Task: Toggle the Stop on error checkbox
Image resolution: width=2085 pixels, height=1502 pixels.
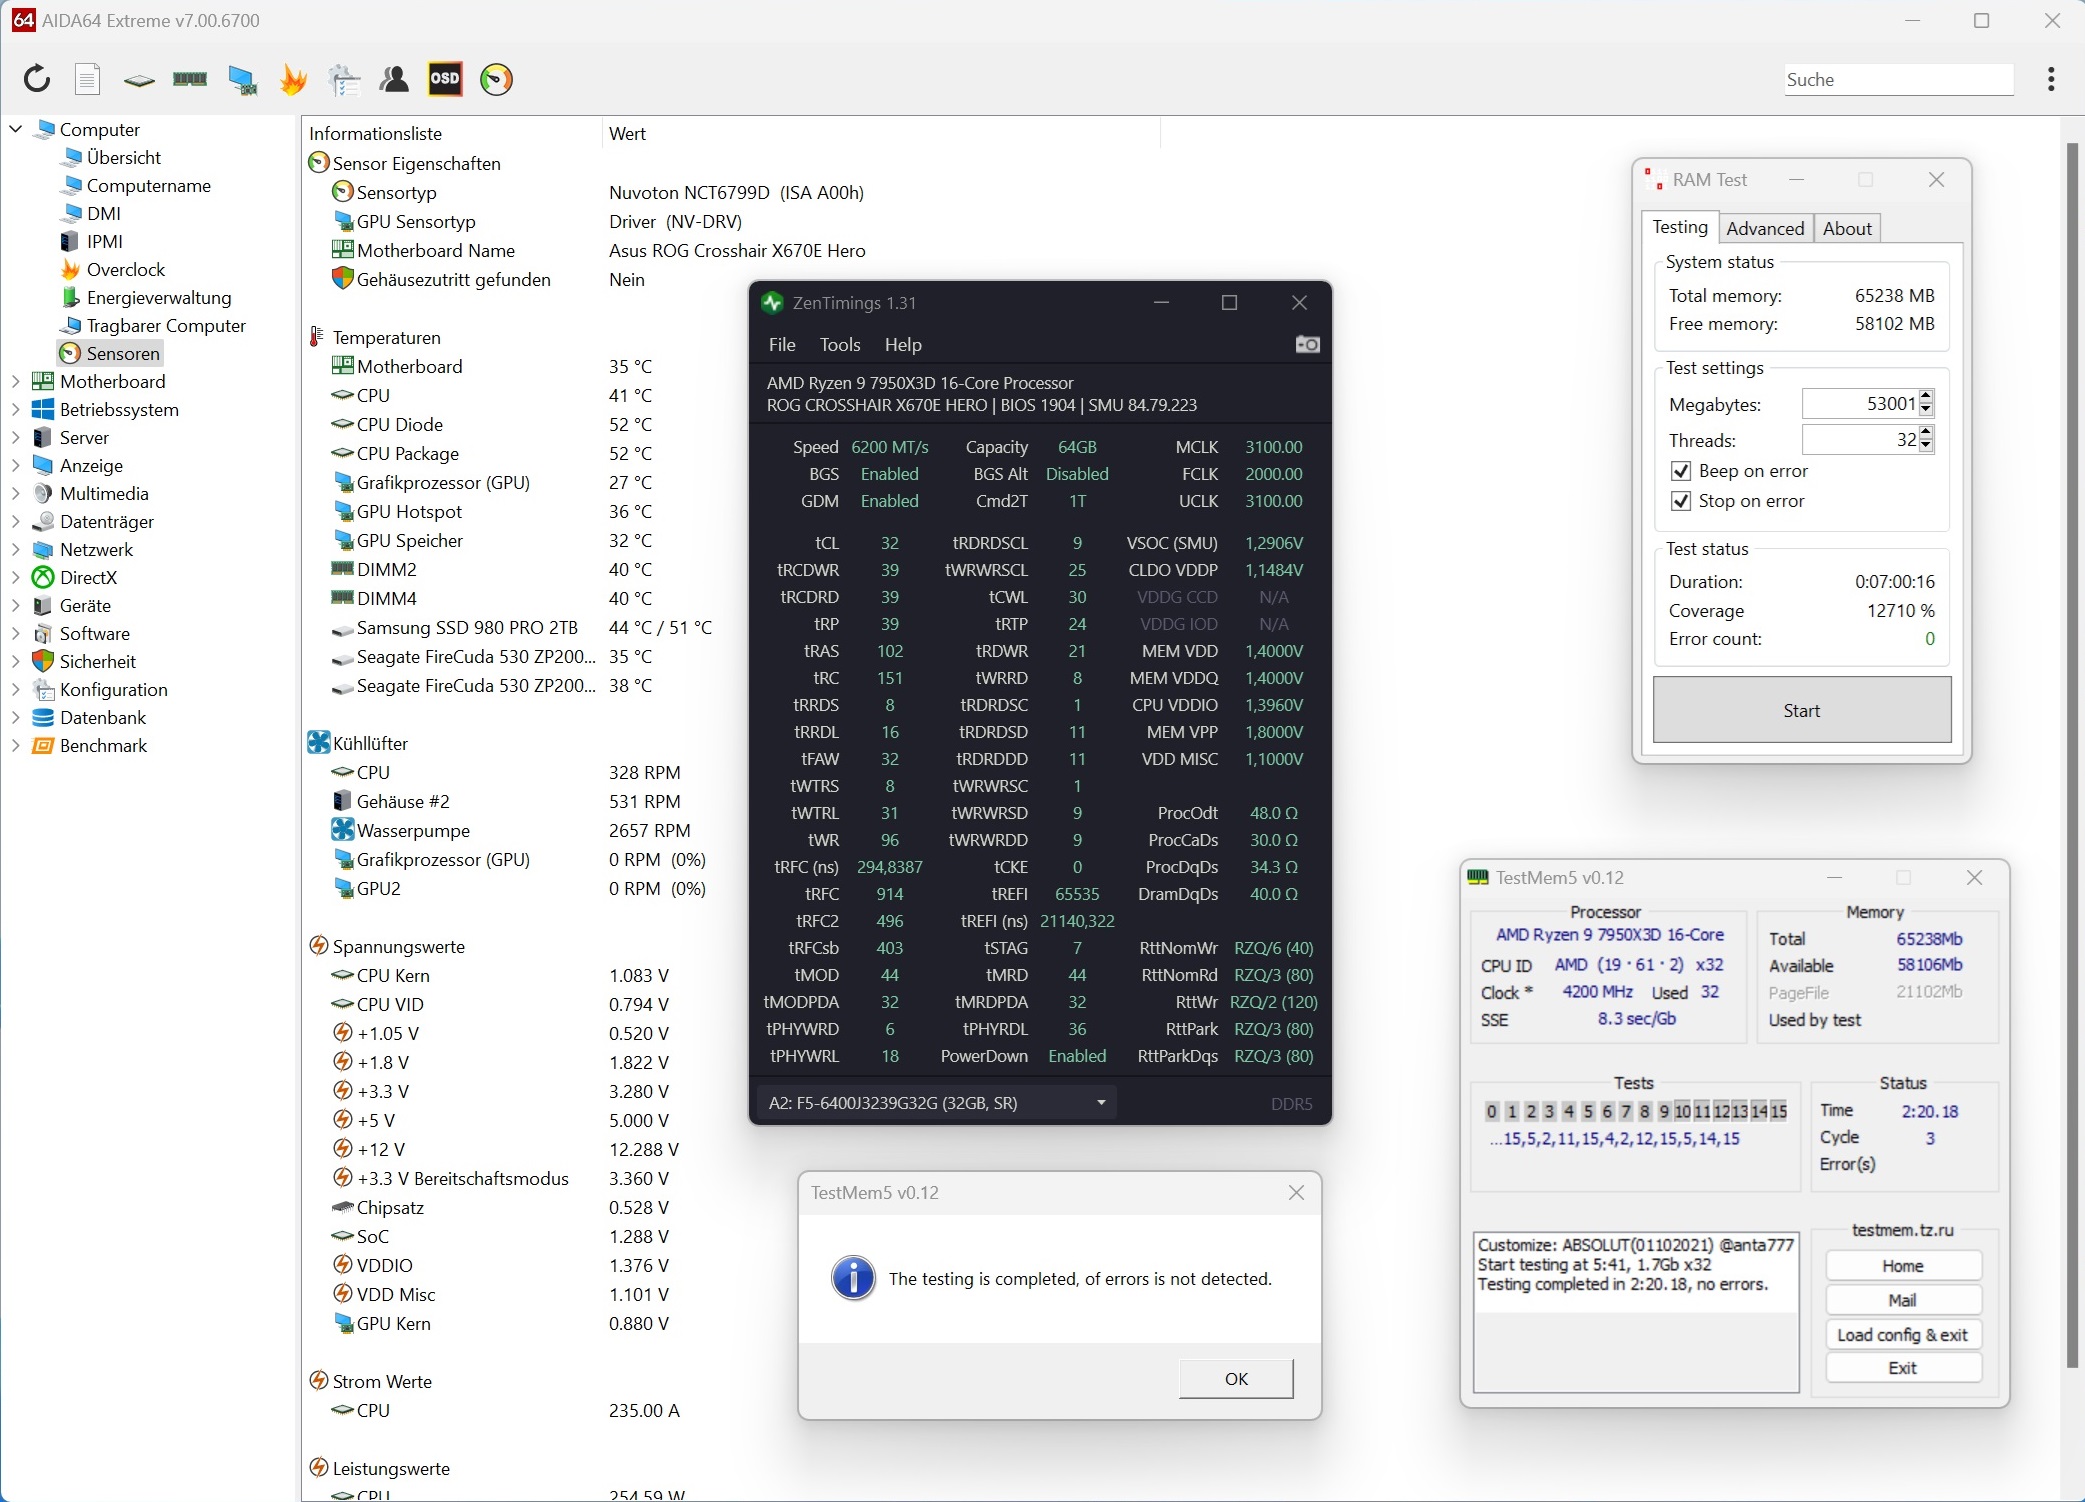Action: 1681,501
